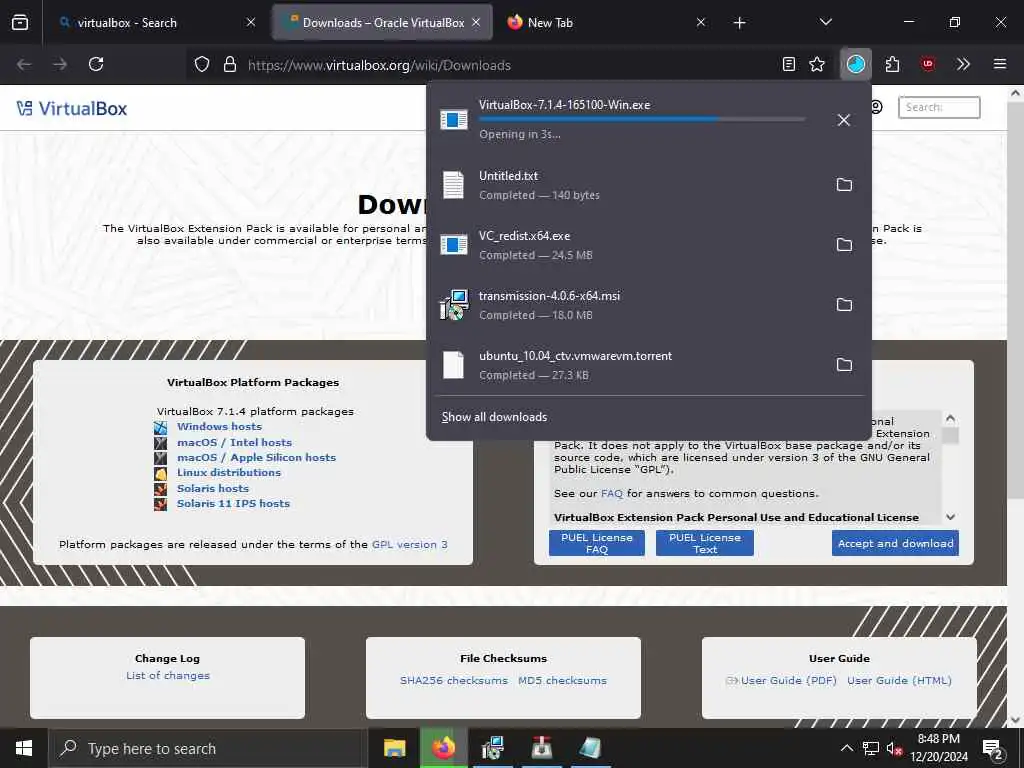Toggle reader view icon
Viewport: 1024px width, 768px height.
789,64
